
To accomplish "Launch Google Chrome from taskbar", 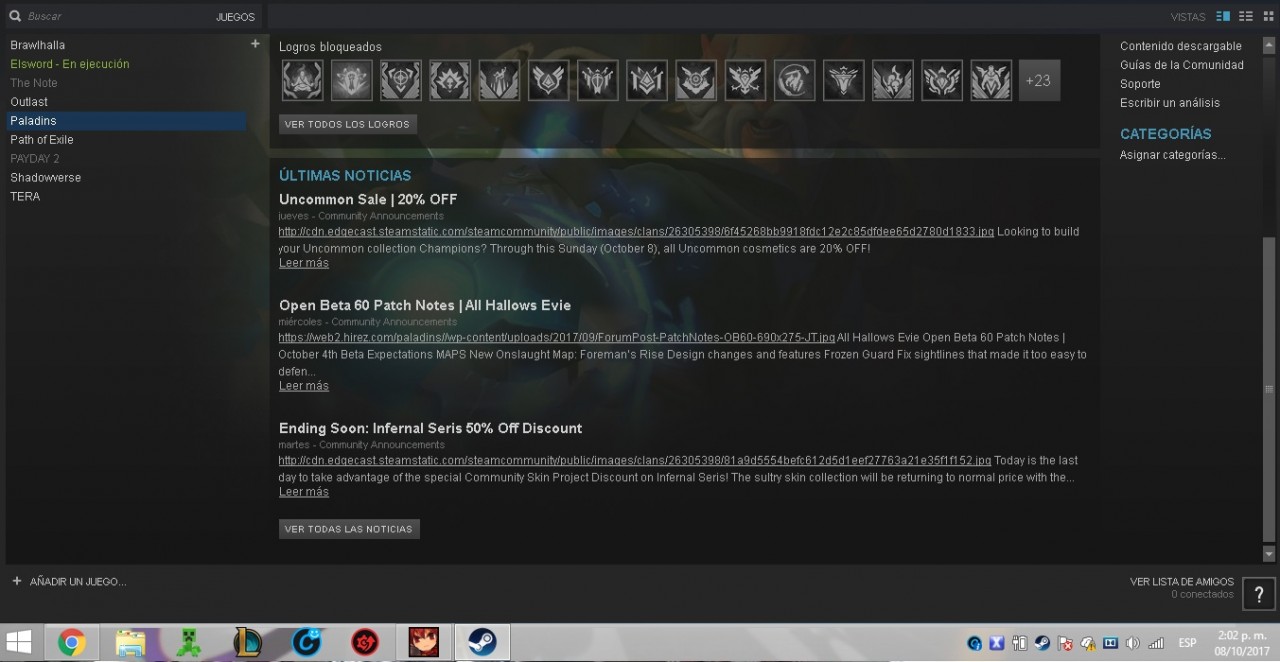I will pos(71,642).
